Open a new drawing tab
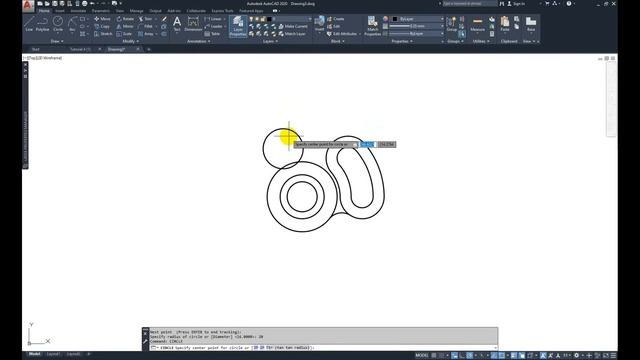Viewport: 640px width, 360px height. pyautogui.click(x=149, y=49)
